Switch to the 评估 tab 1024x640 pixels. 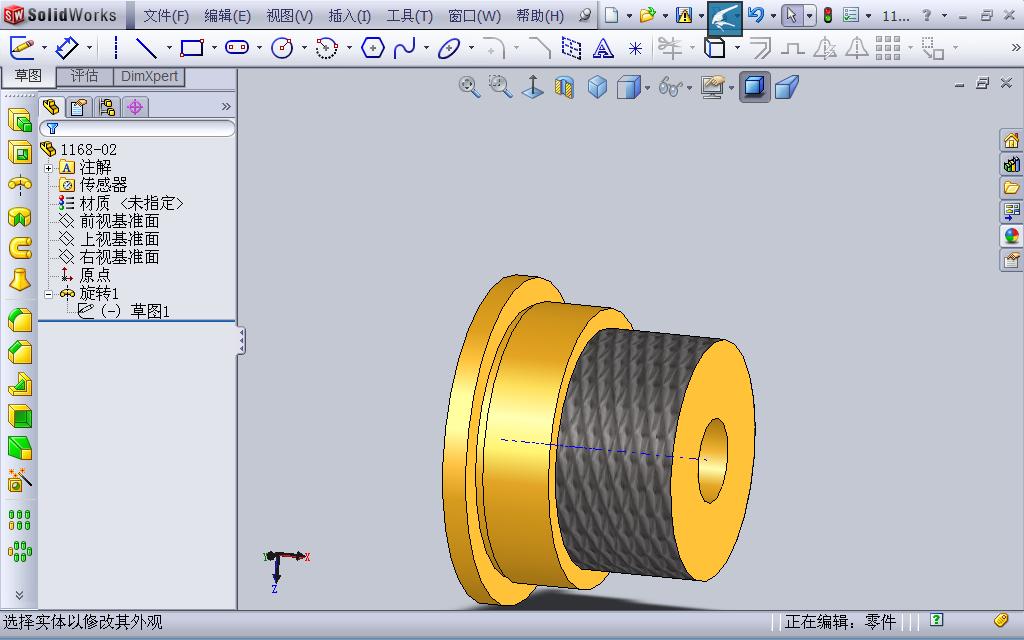84,76
